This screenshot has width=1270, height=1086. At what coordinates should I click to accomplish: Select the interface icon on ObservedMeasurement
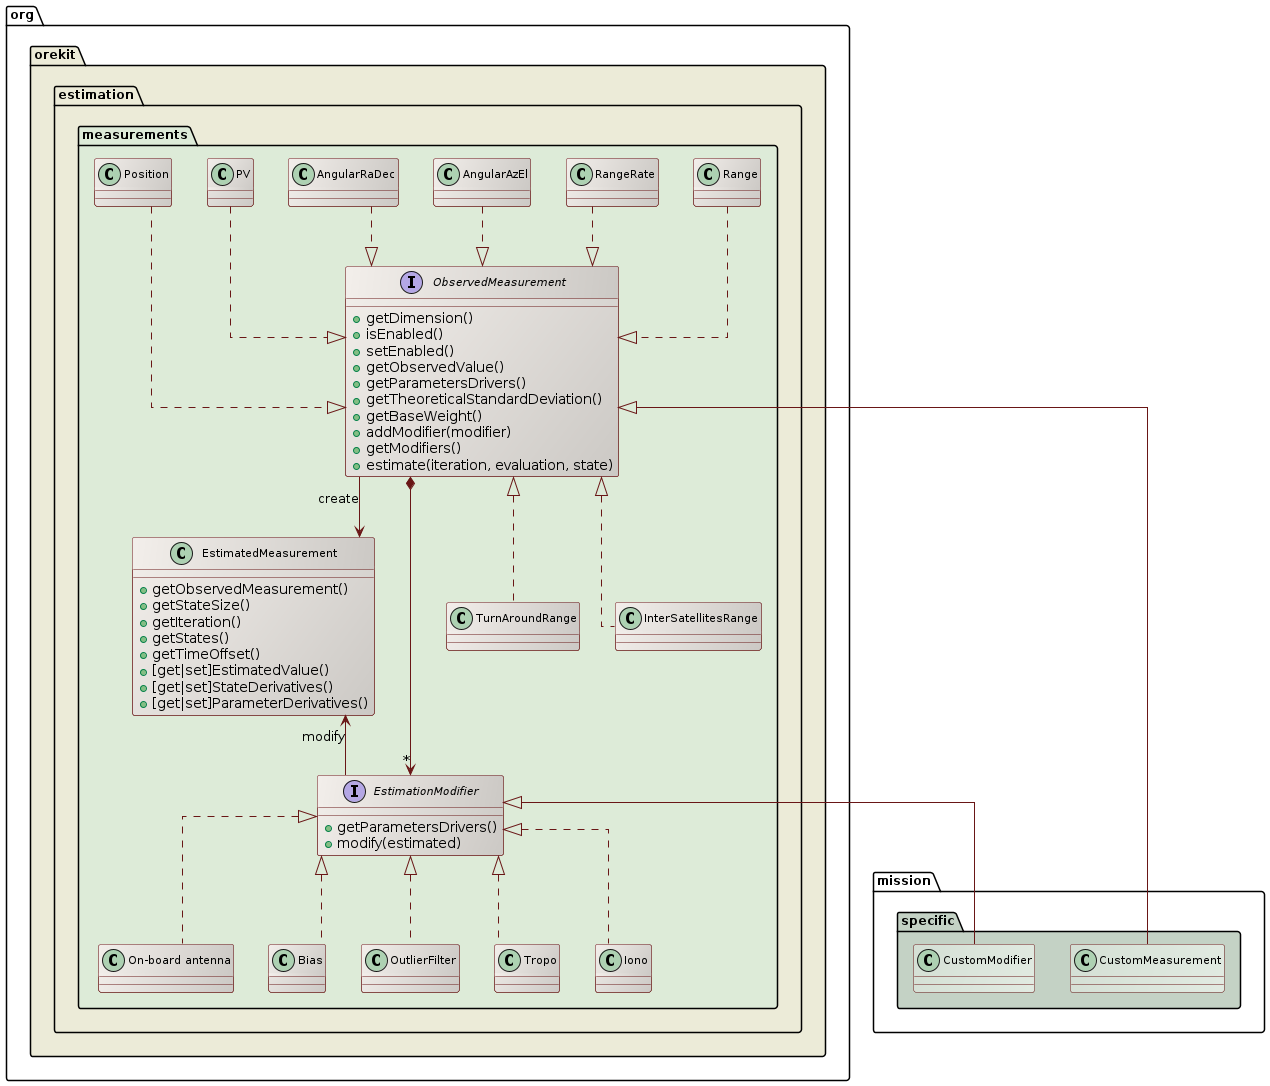[411, 283]
